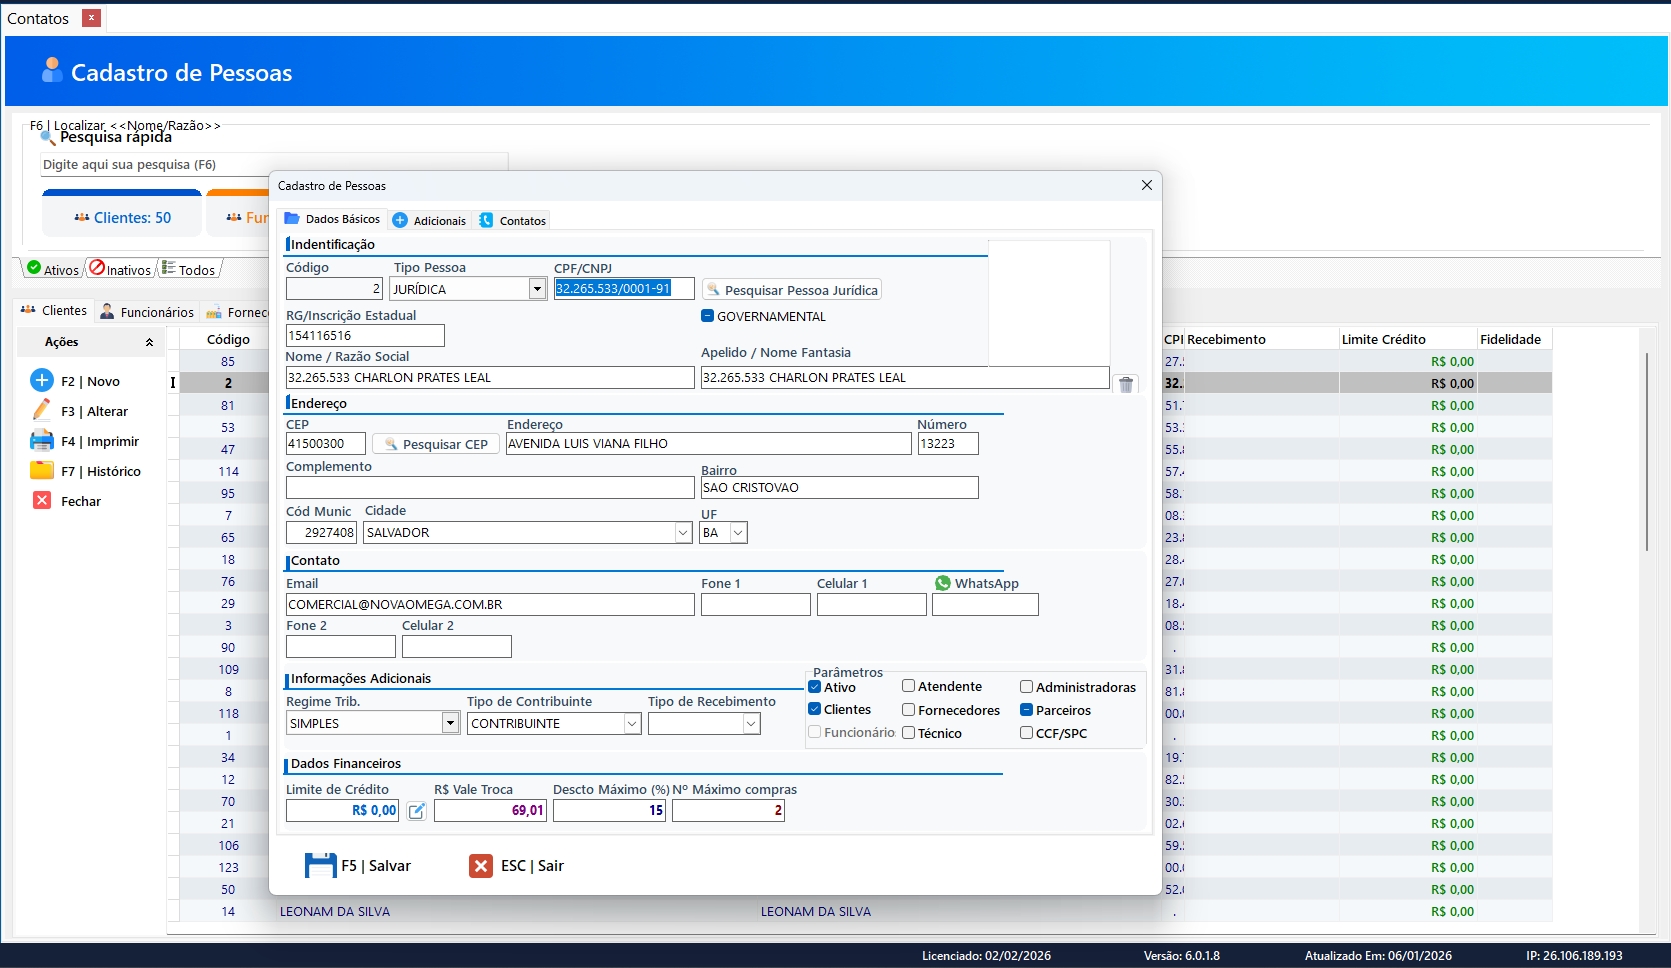Open the Adicionais tab

coord(429,220)
